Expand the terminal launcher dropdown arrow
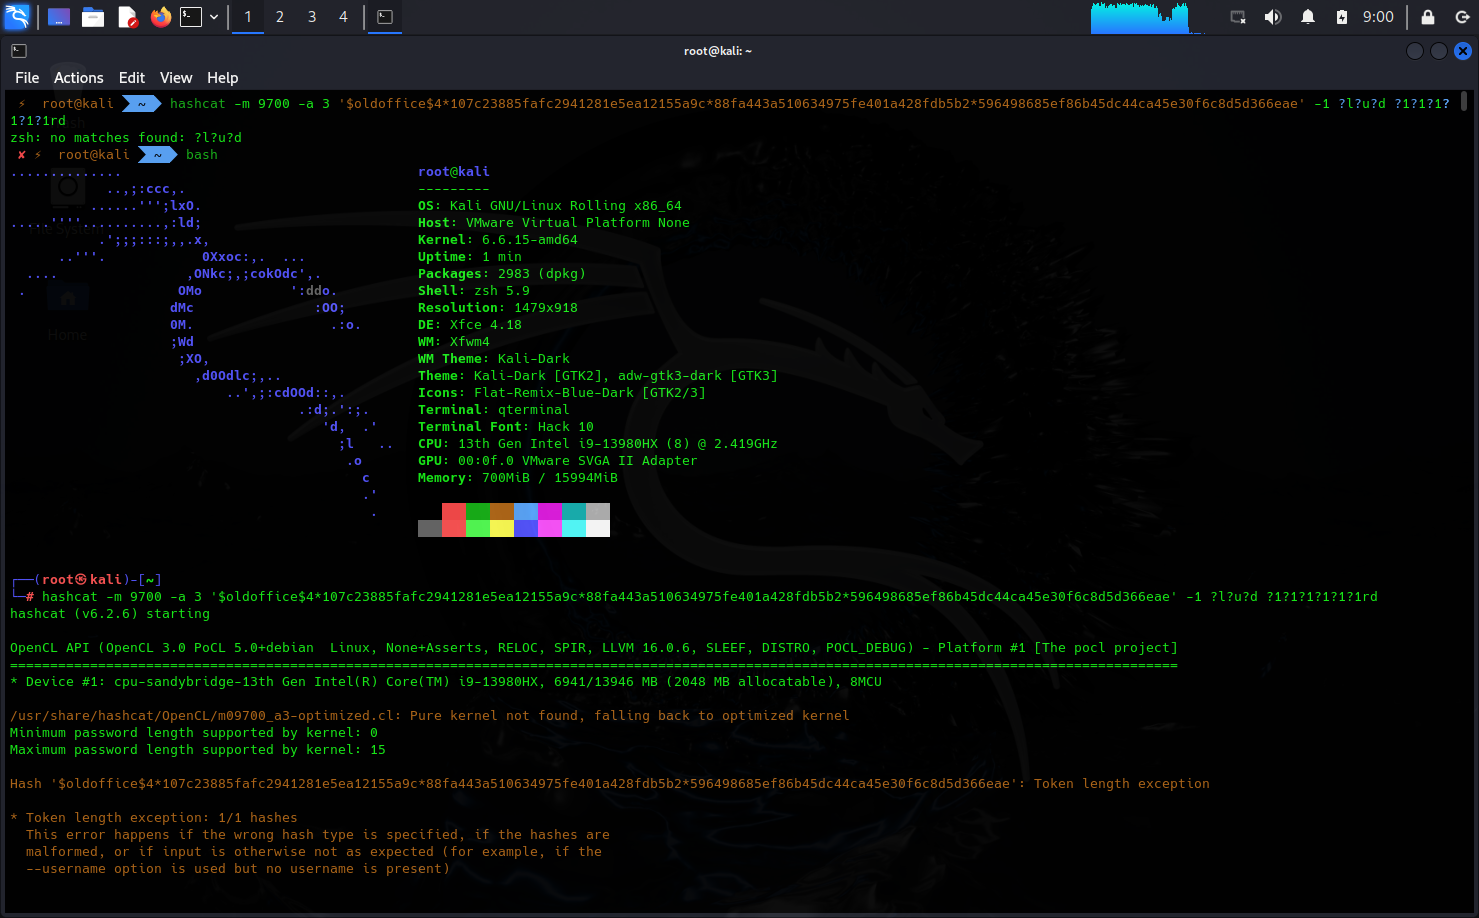 (x=214, y=17)
